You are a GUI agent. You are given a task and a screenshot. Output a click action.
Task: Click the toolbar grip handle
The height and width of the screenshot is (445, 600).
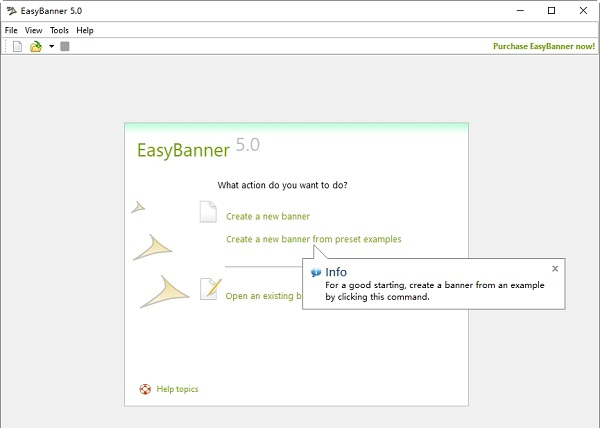[x=6, y=47]
